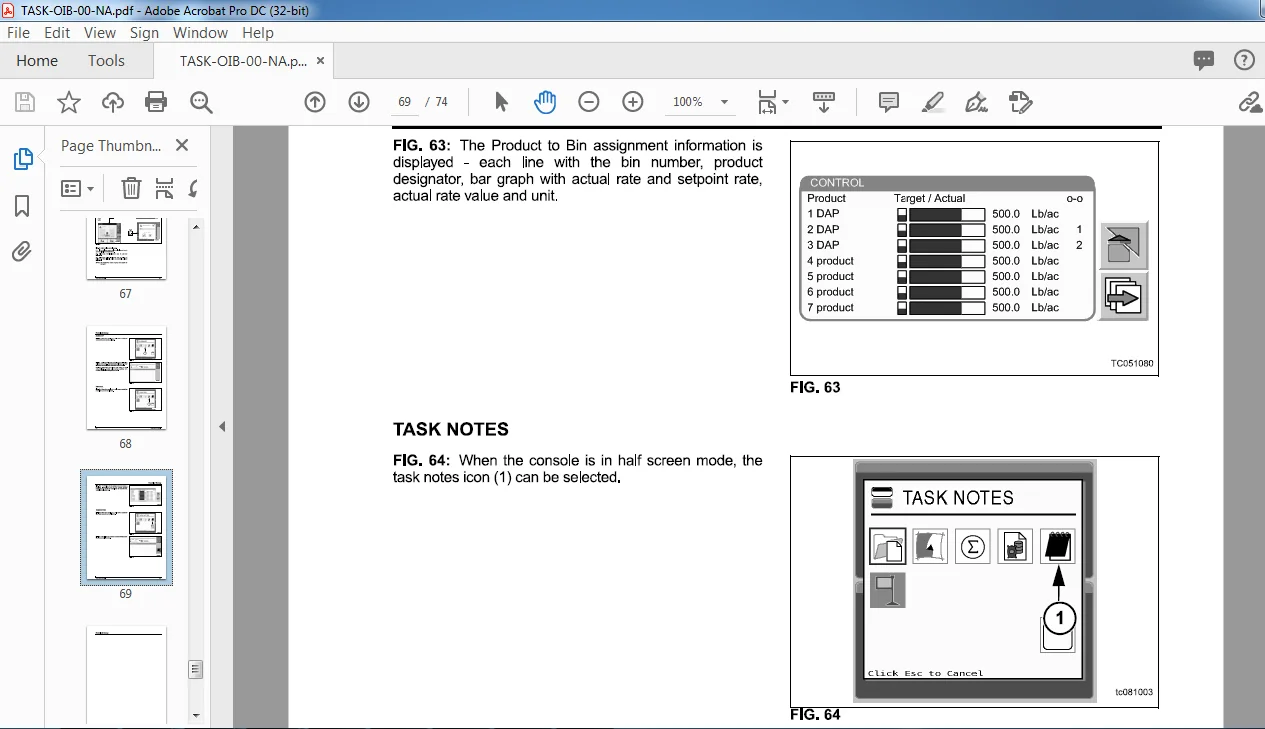
Task: Share a link using the link icon
Action: click(1249, 102)
